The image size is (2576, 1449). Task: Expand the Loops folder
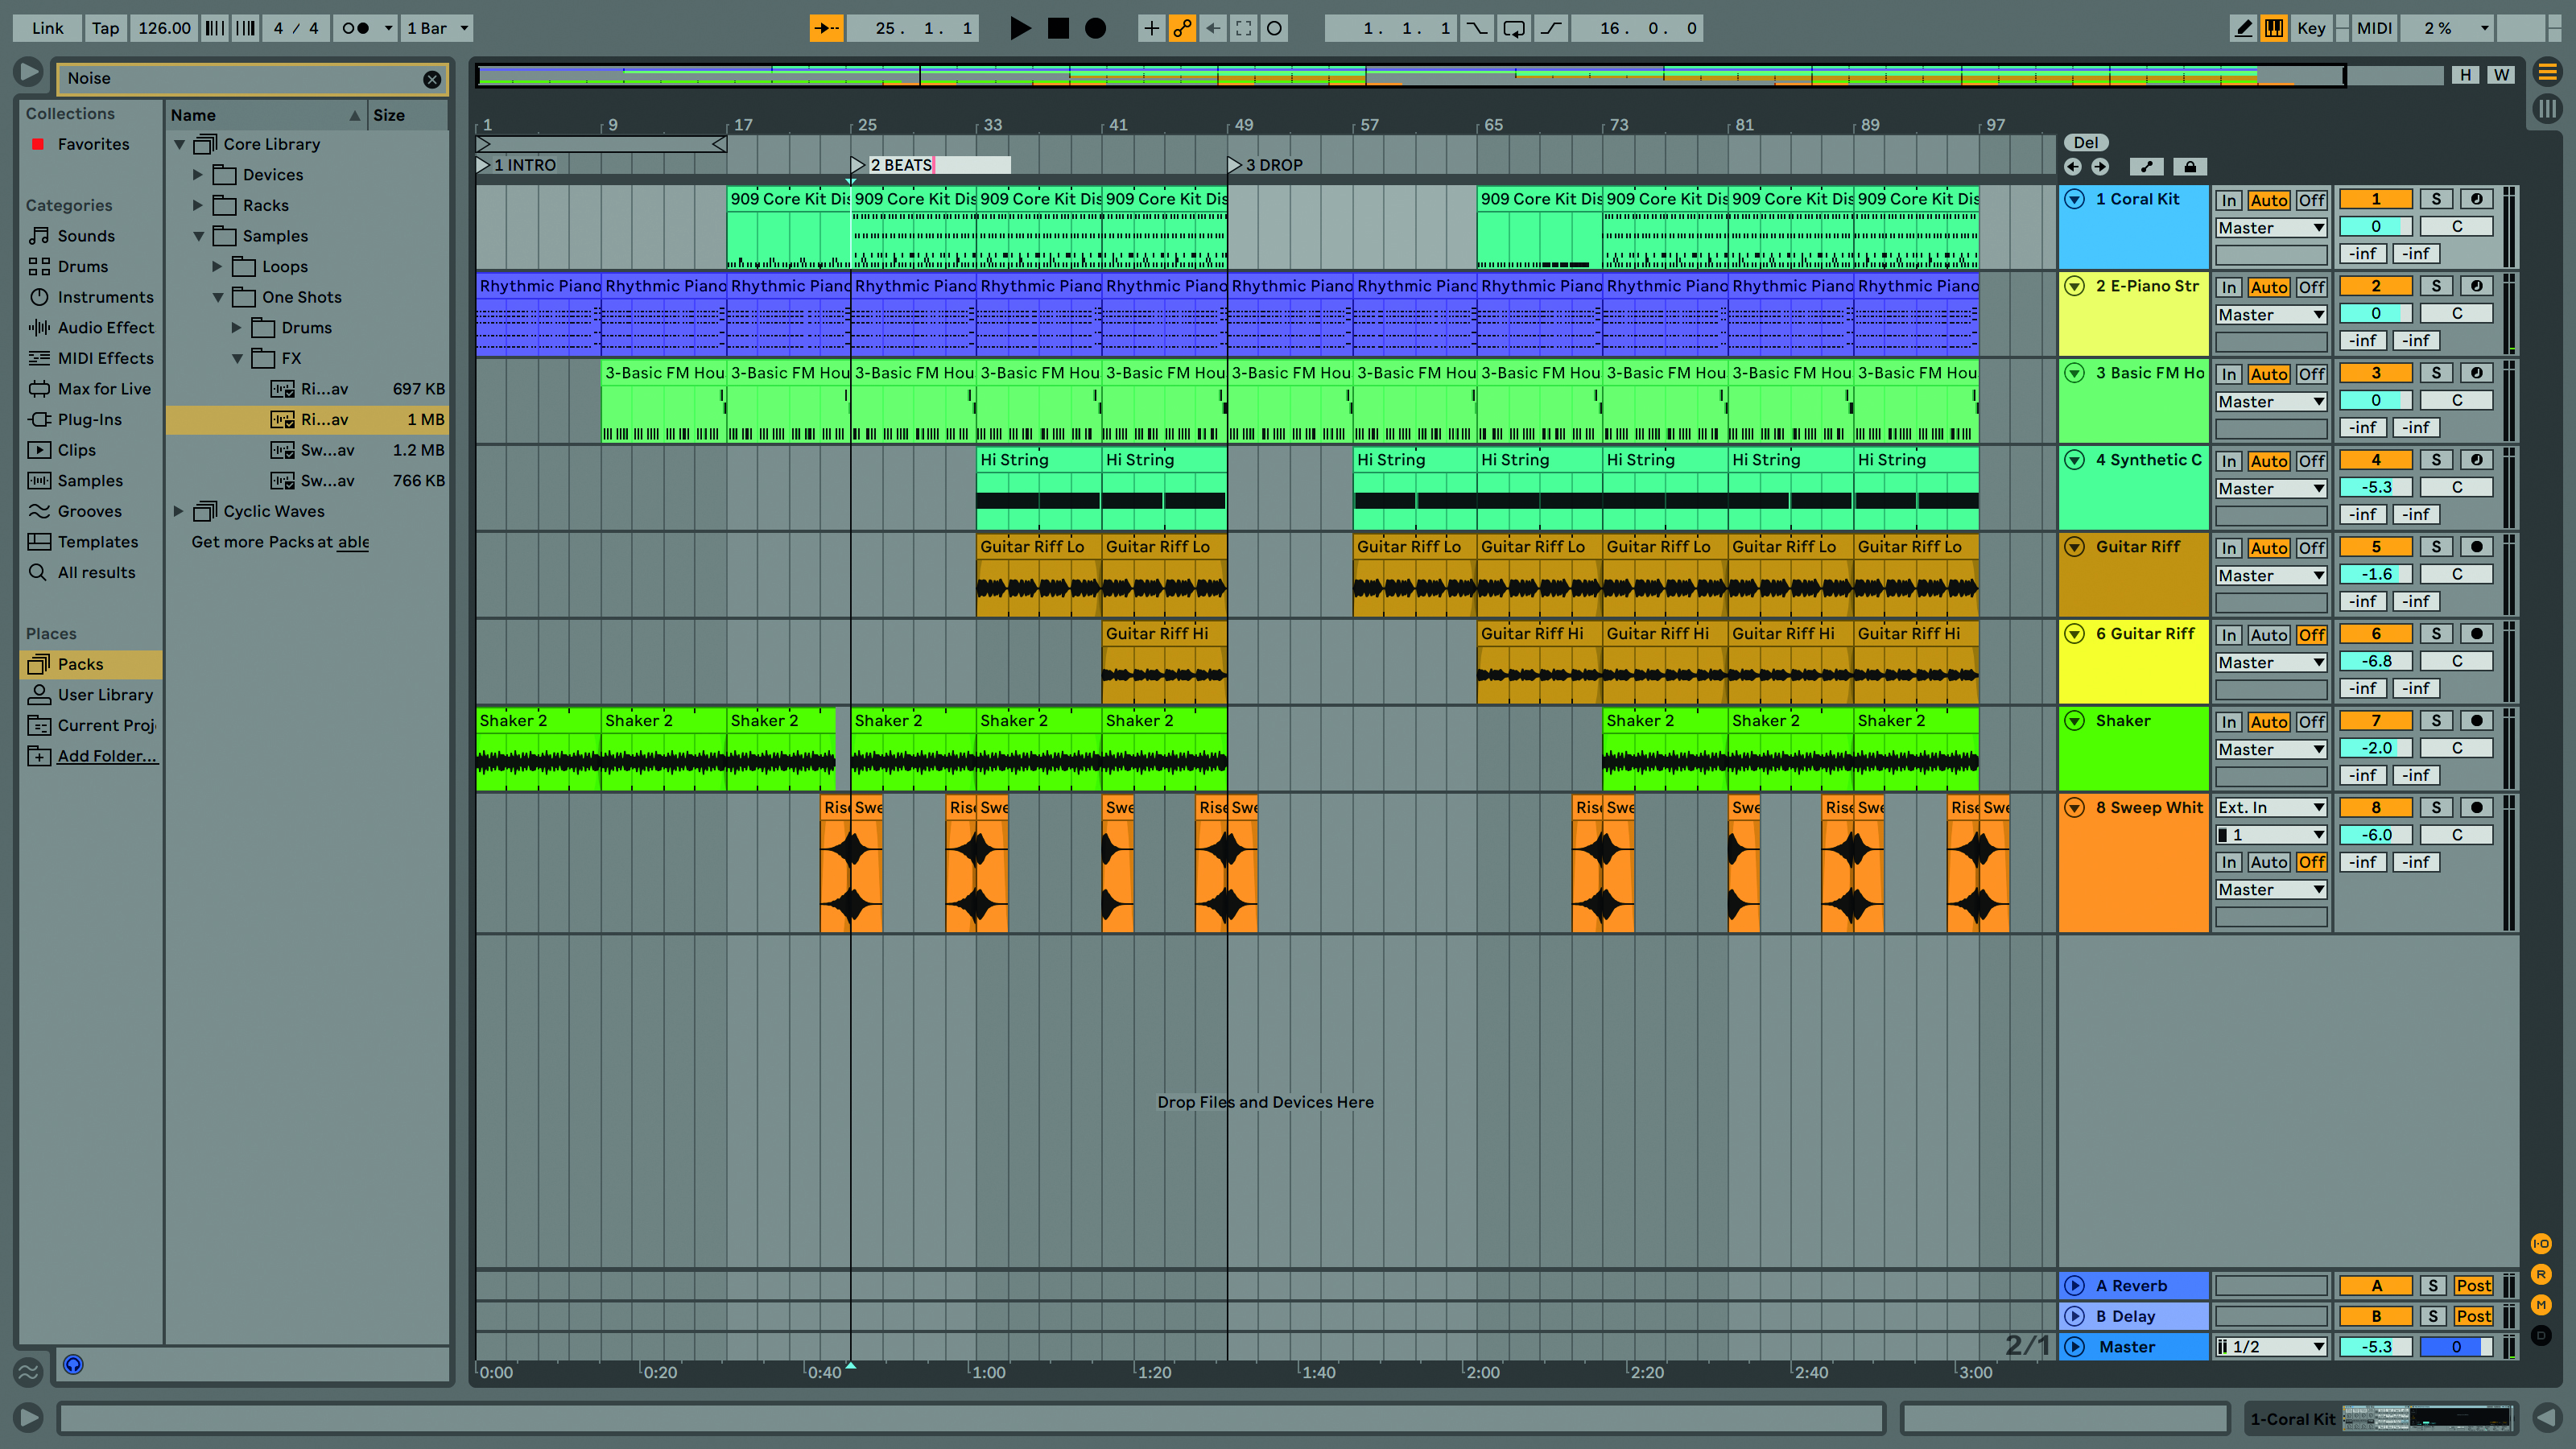click(217, 267)
